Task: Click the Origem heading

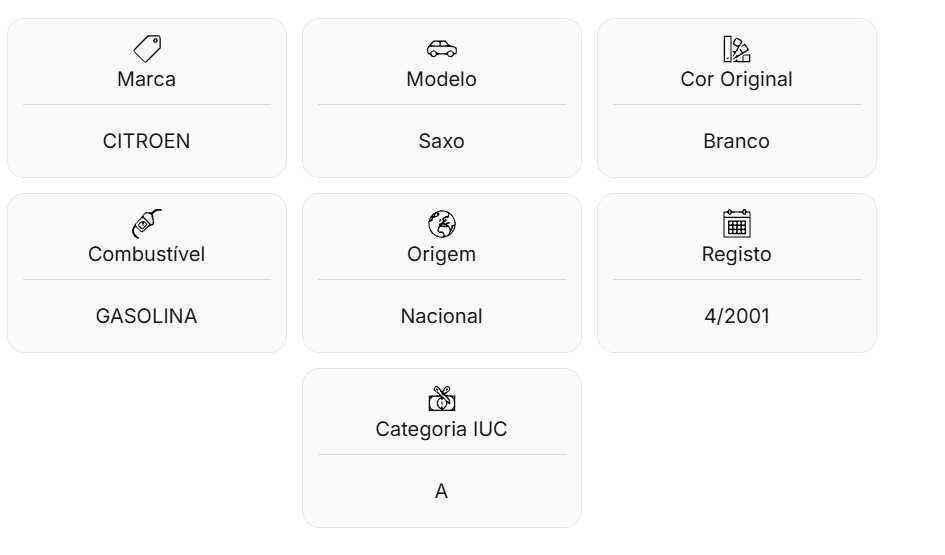Action: tap(441, 254)
